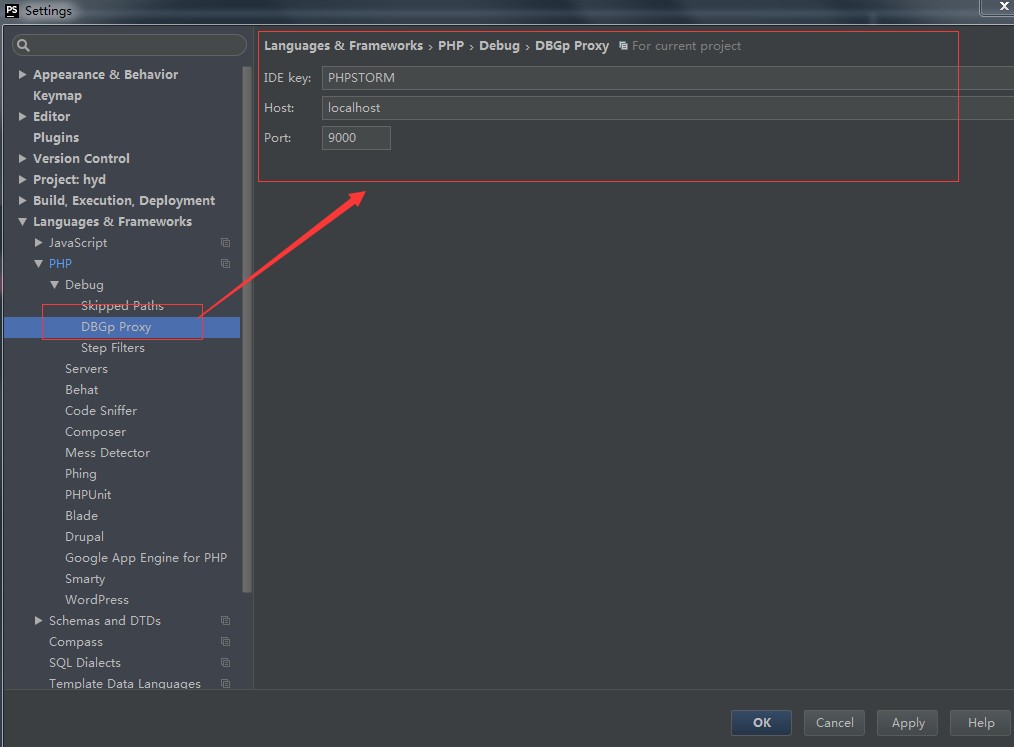Open the Skipped Paths settings page
Viewport: 1014px width, 747px height.
pos(121,306)
